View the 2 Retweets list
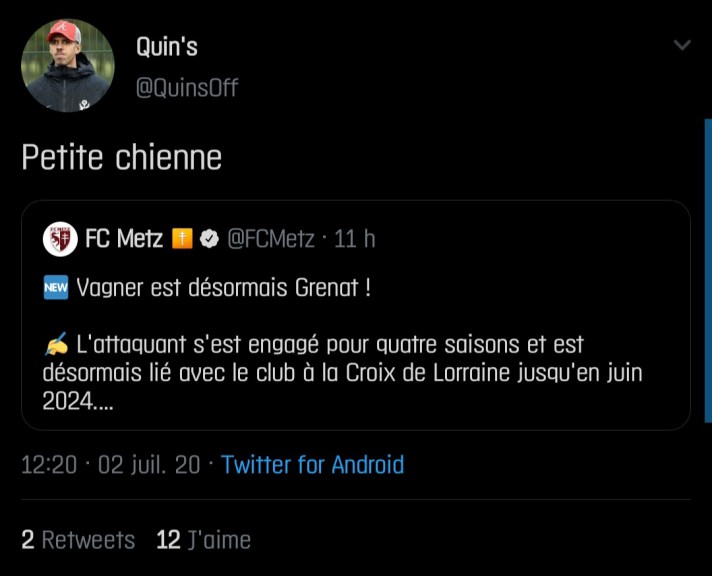712x576 pixels. click(78, 540)
